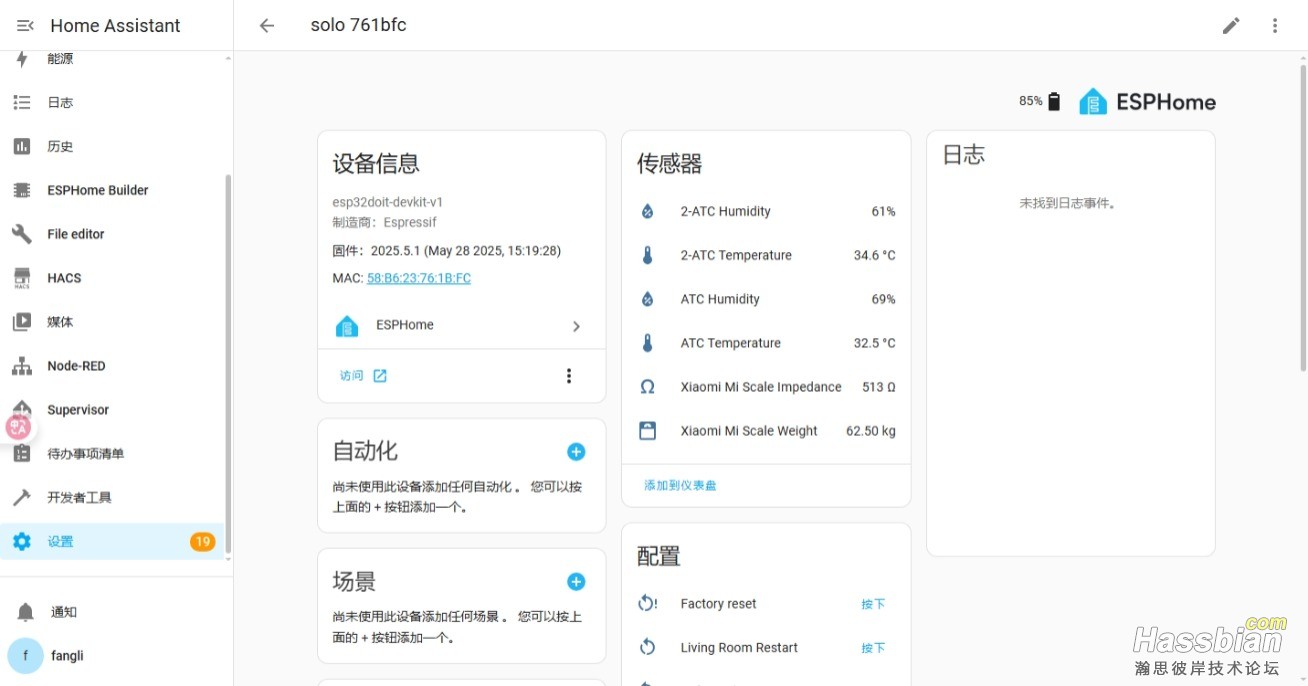The image size is (1308, 686).
Task: Open ESPHome Builder in sidebar
Action: (114, 190)
